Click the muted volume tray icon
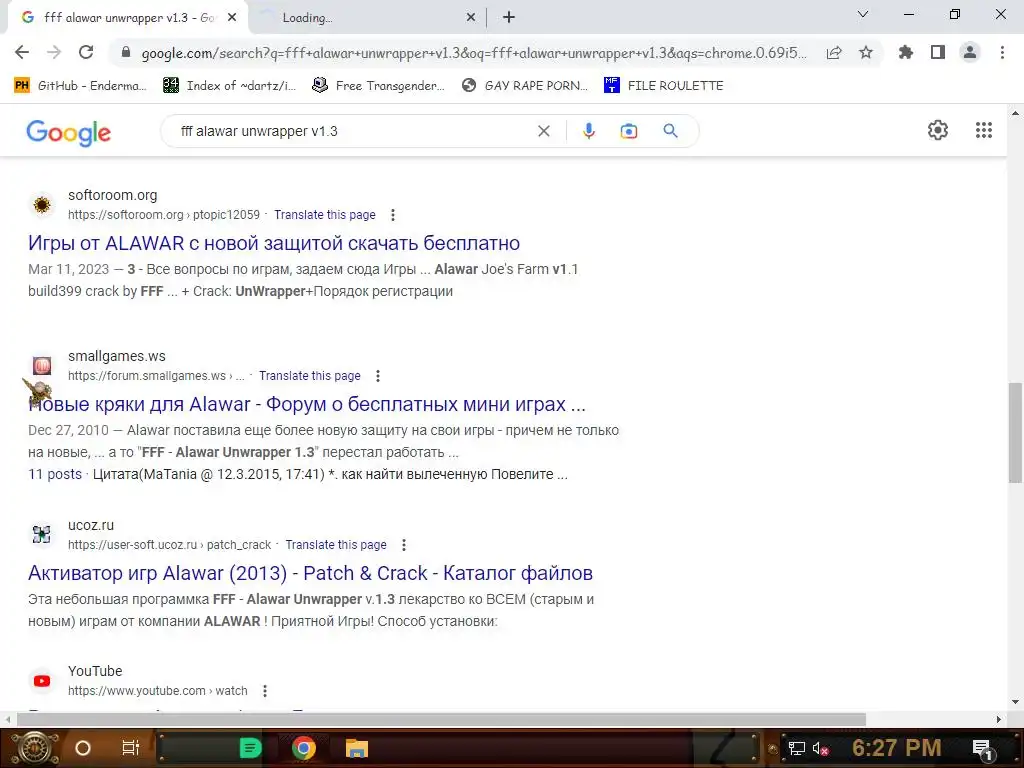This screenshot has width=1024, height=768. tap(820, 748)
